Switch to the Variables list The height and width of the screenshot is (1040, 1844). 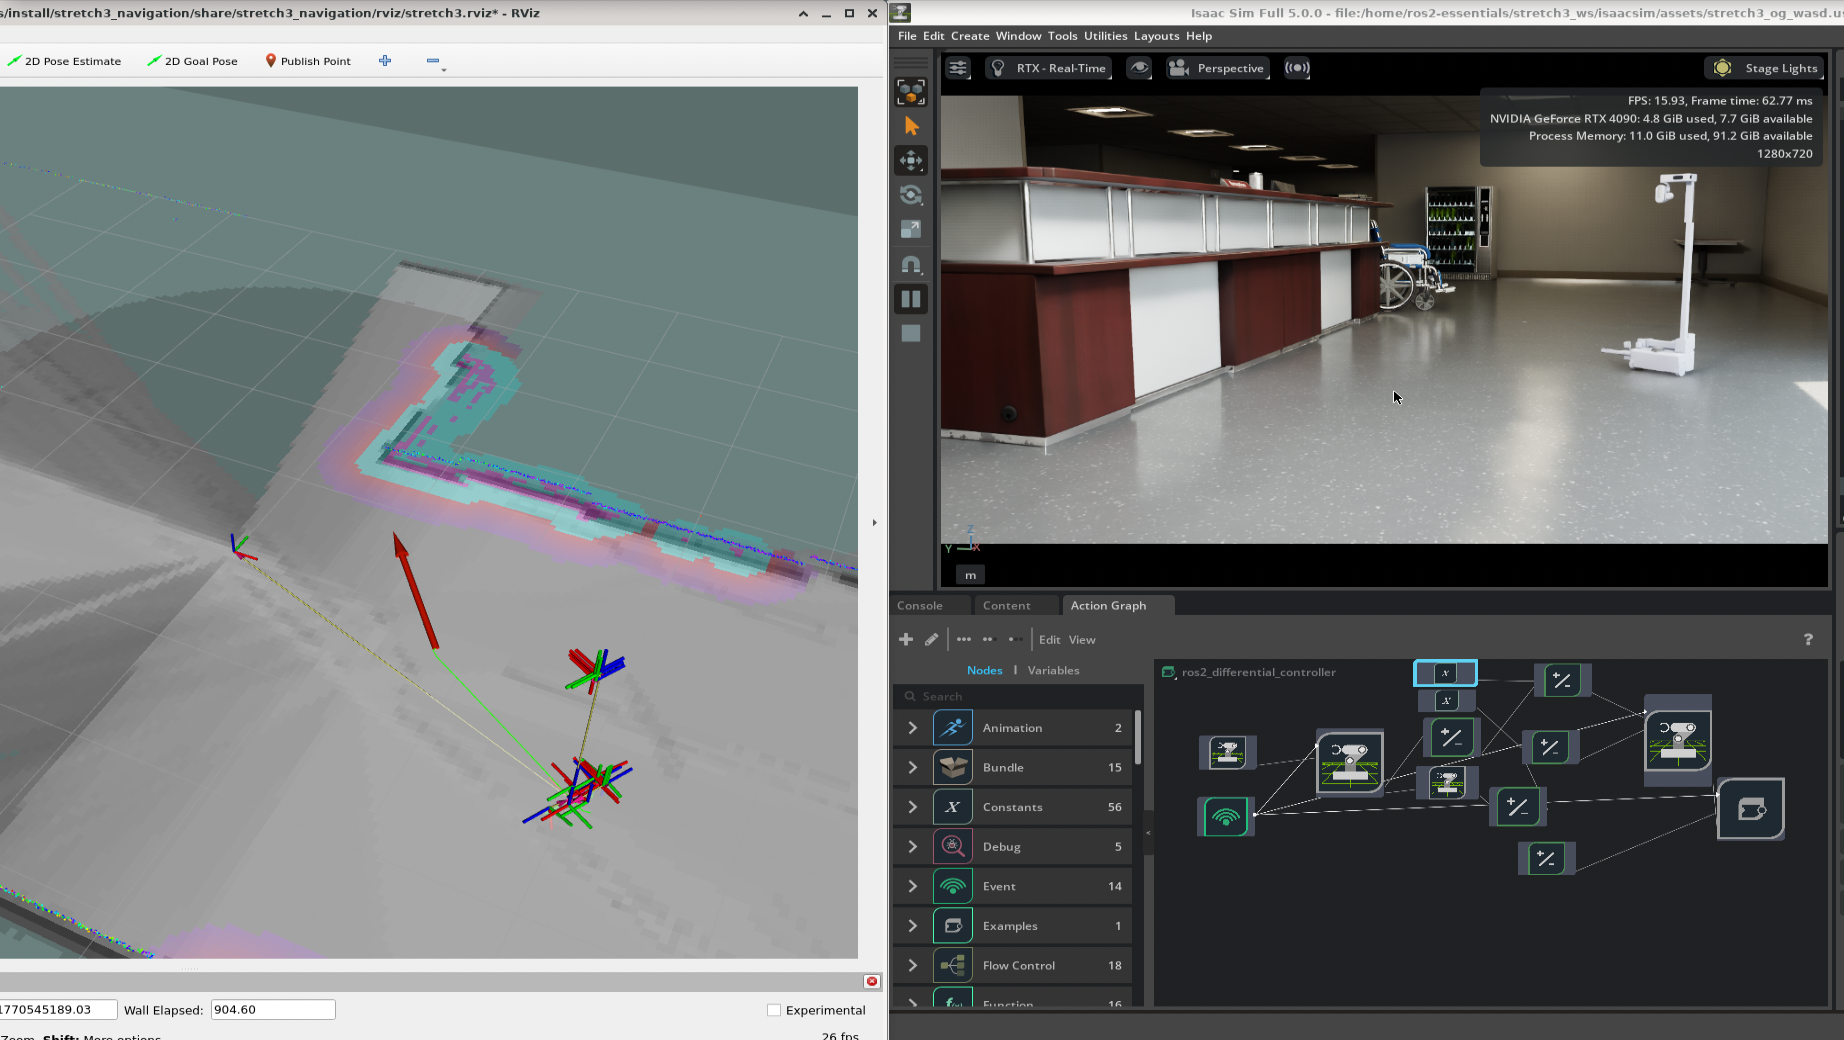click(1053, 671)
